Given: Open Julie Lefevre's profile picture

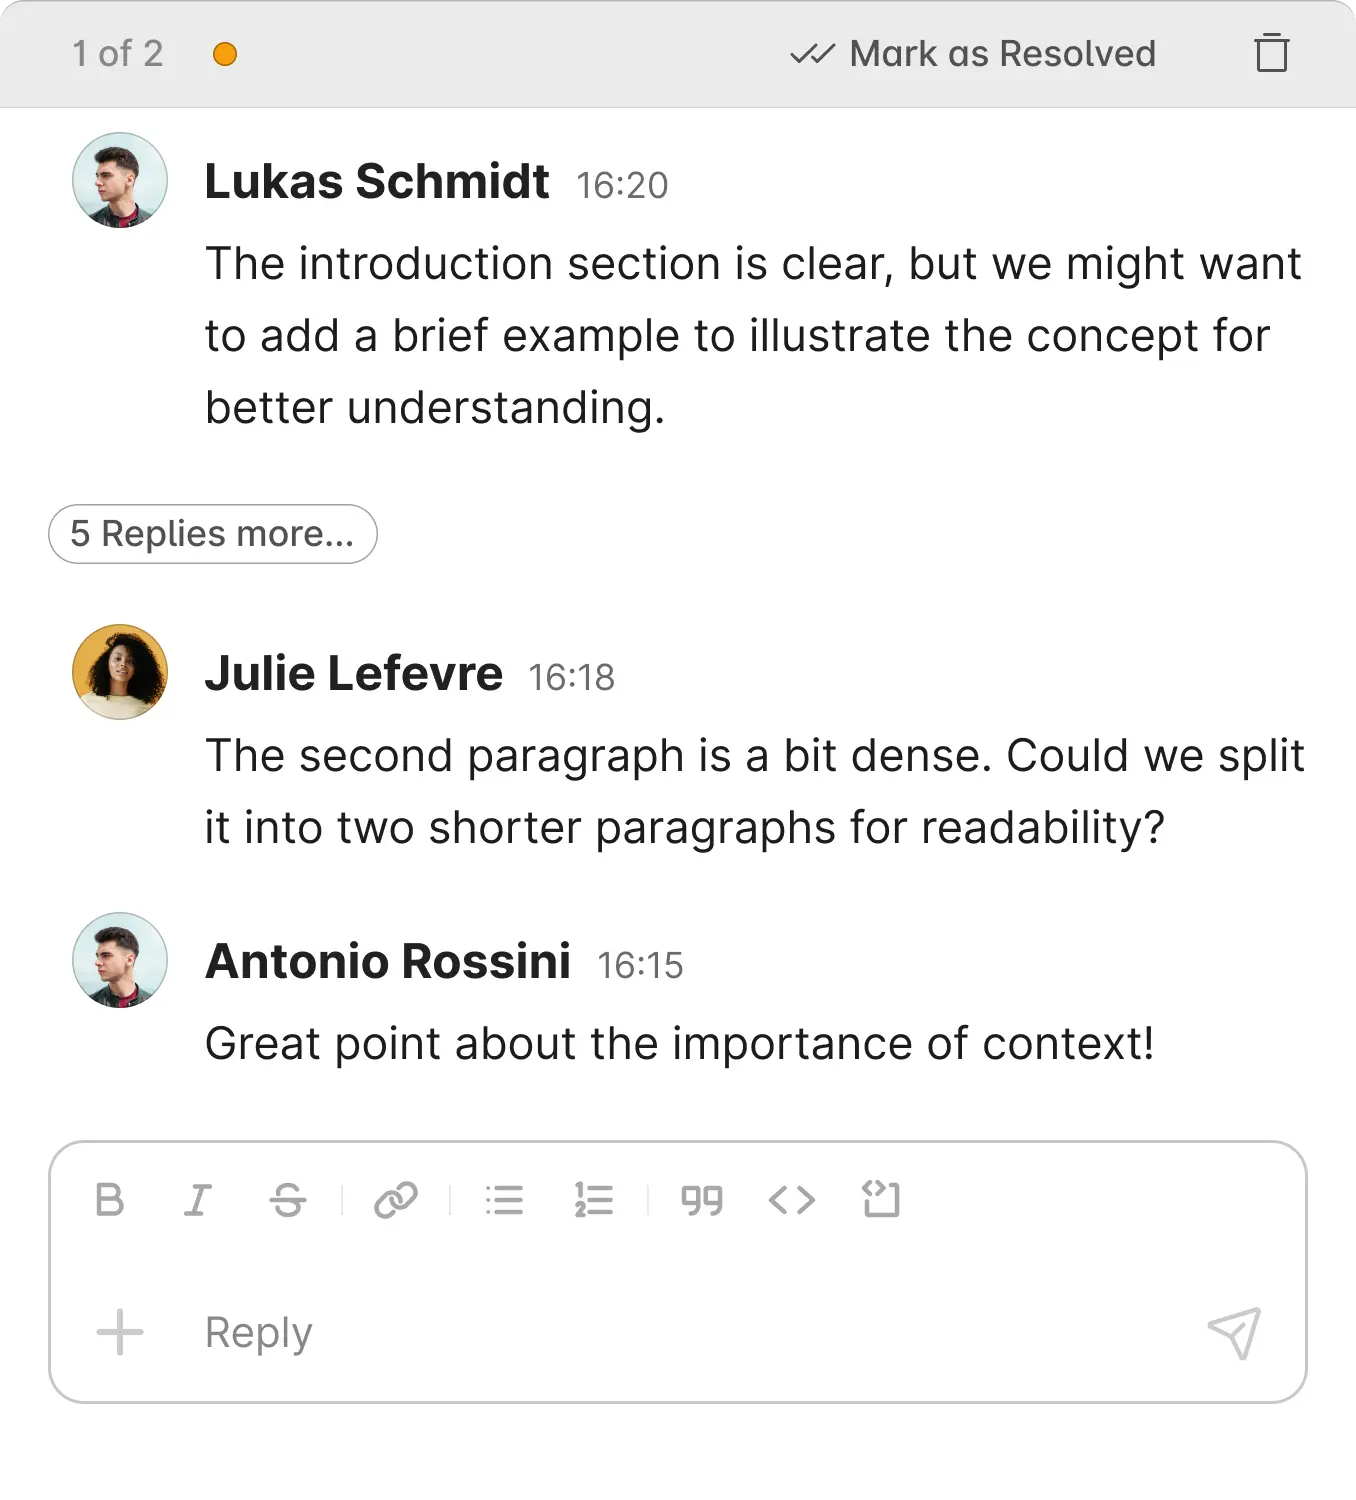Looking at the screenshot, I should 120,672.
